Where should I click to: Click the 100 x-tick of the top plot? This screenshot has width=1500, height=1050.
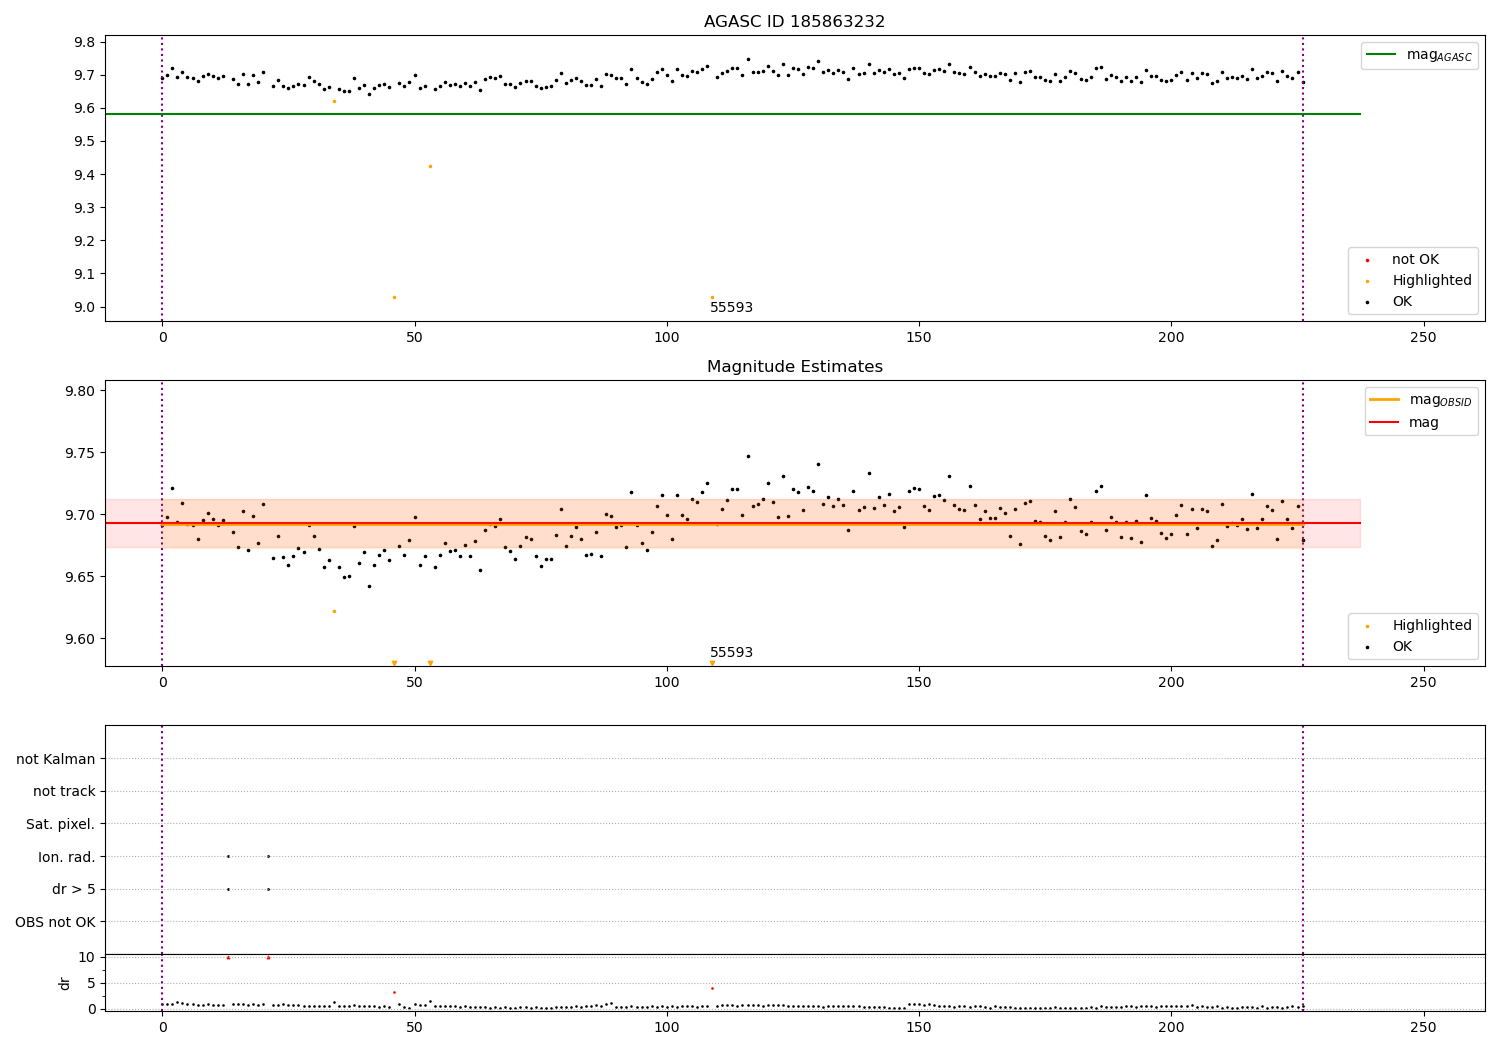[x=666, y=337]
